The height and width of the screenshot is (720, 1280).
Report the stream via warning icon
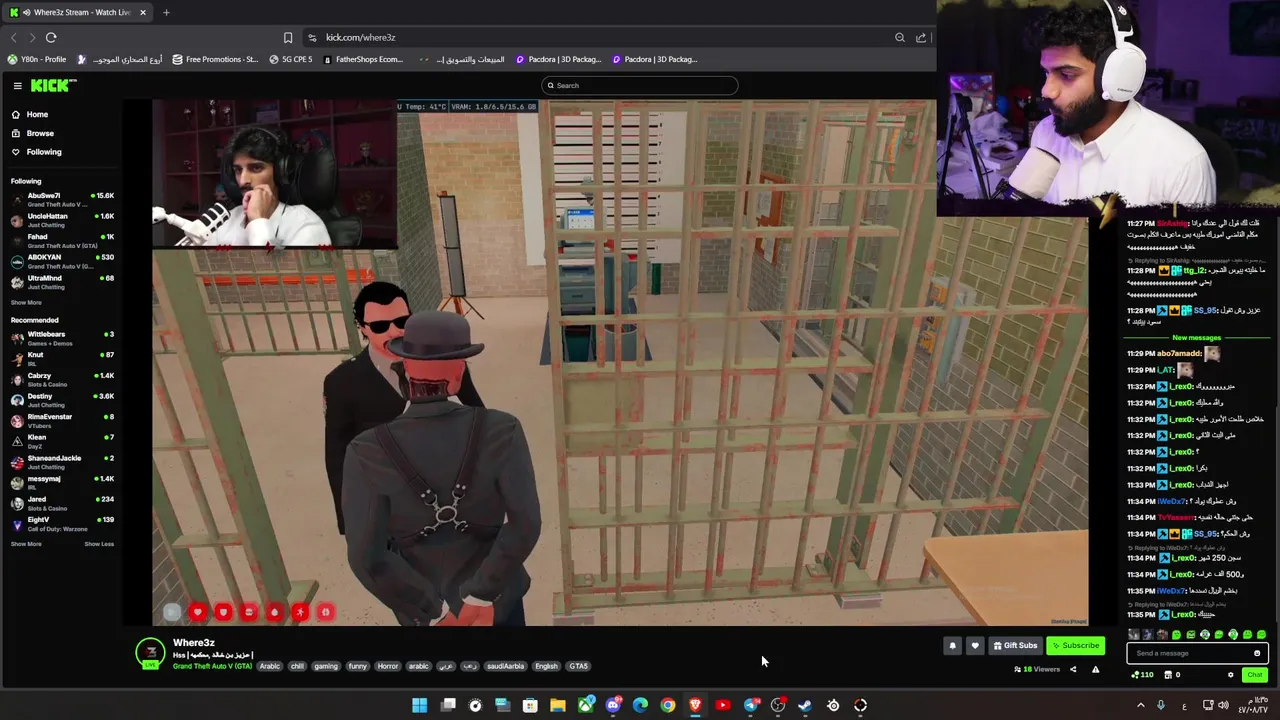pos(1095,670)
